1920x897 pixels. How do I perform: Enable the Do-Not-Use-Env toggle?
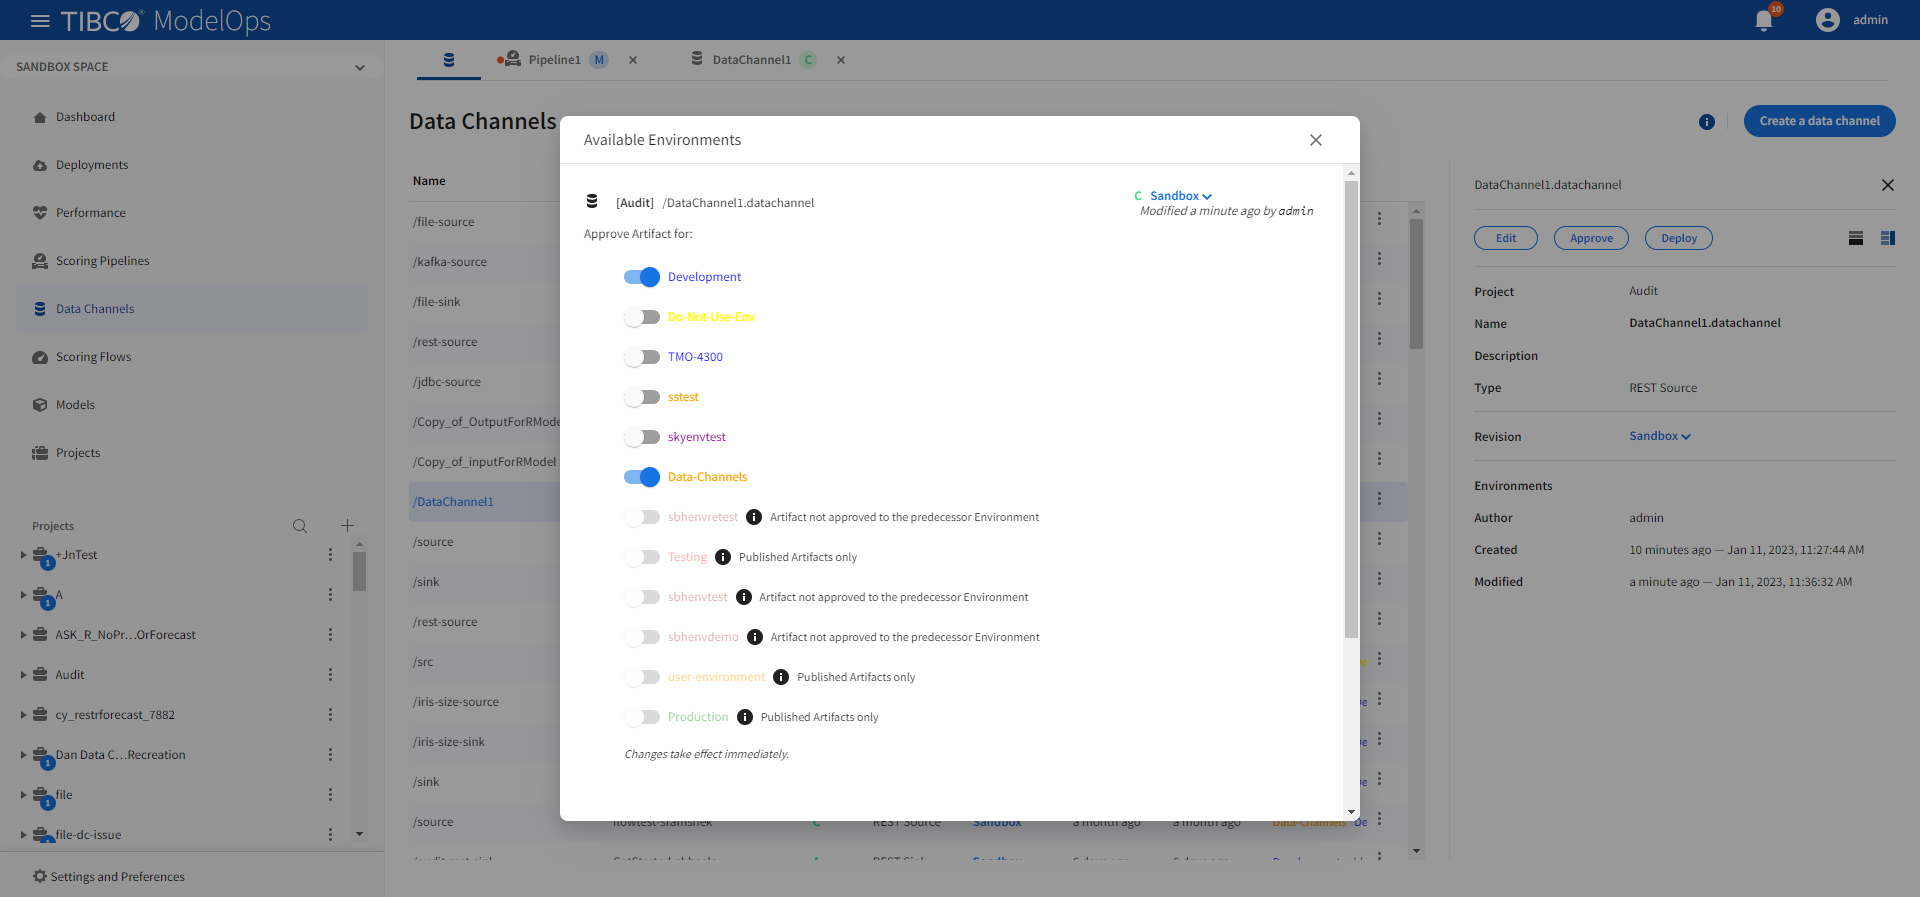point(642,317)
